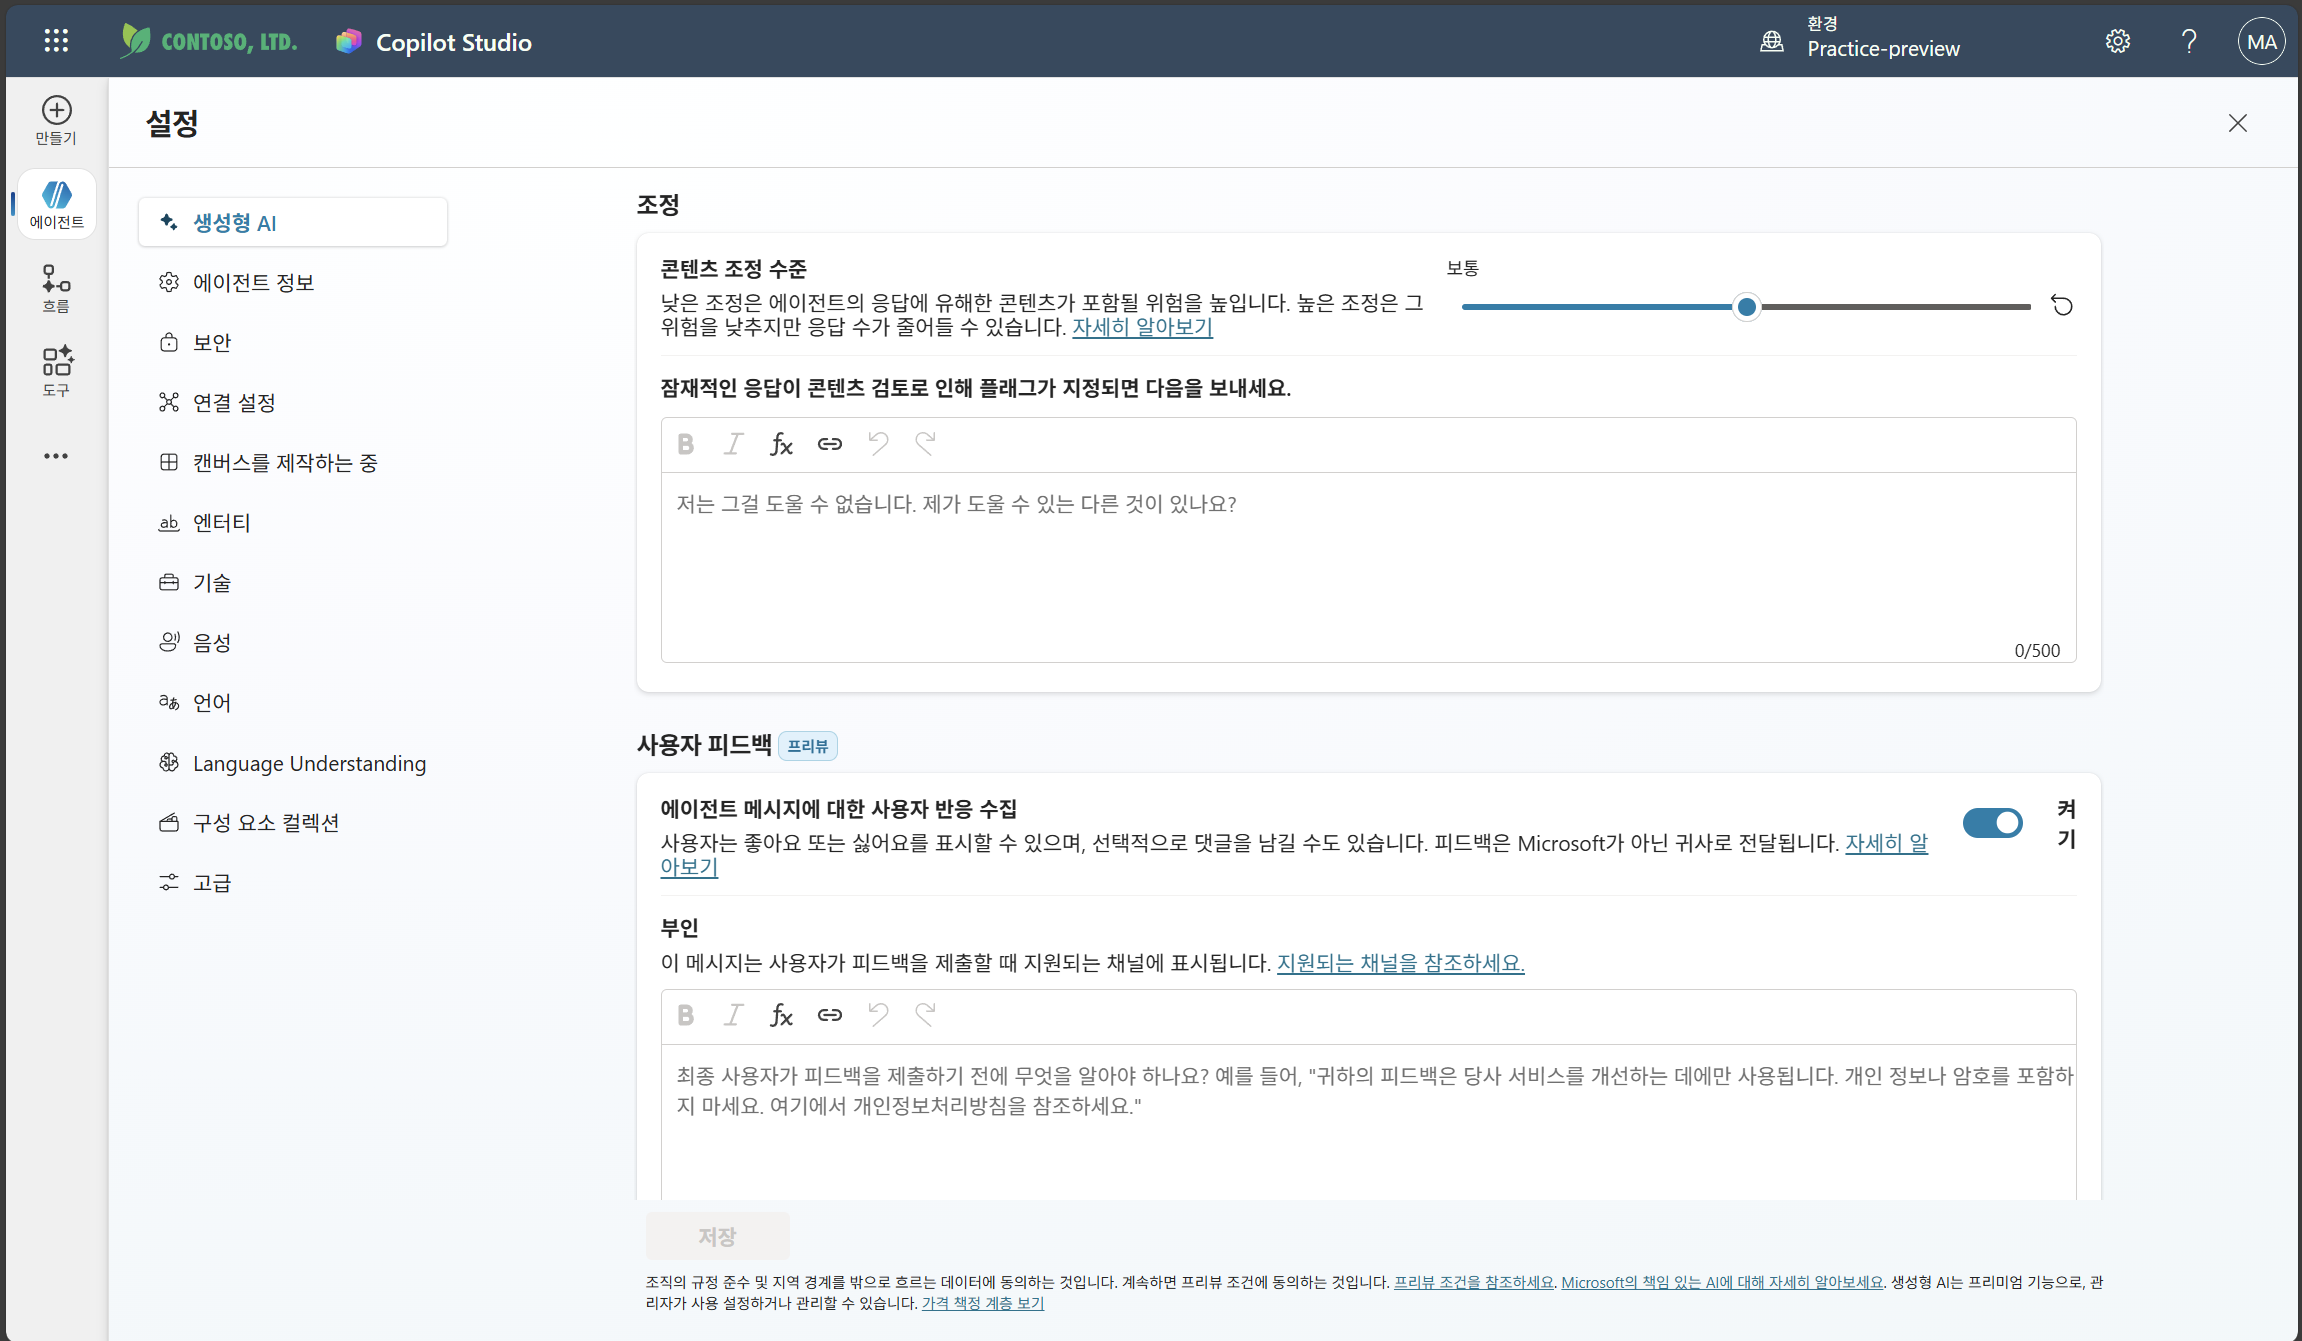The image size is (2302, 1341).
Task: Open 프리뷰 조건을 참조하세요 link
Action: 1474,1282
